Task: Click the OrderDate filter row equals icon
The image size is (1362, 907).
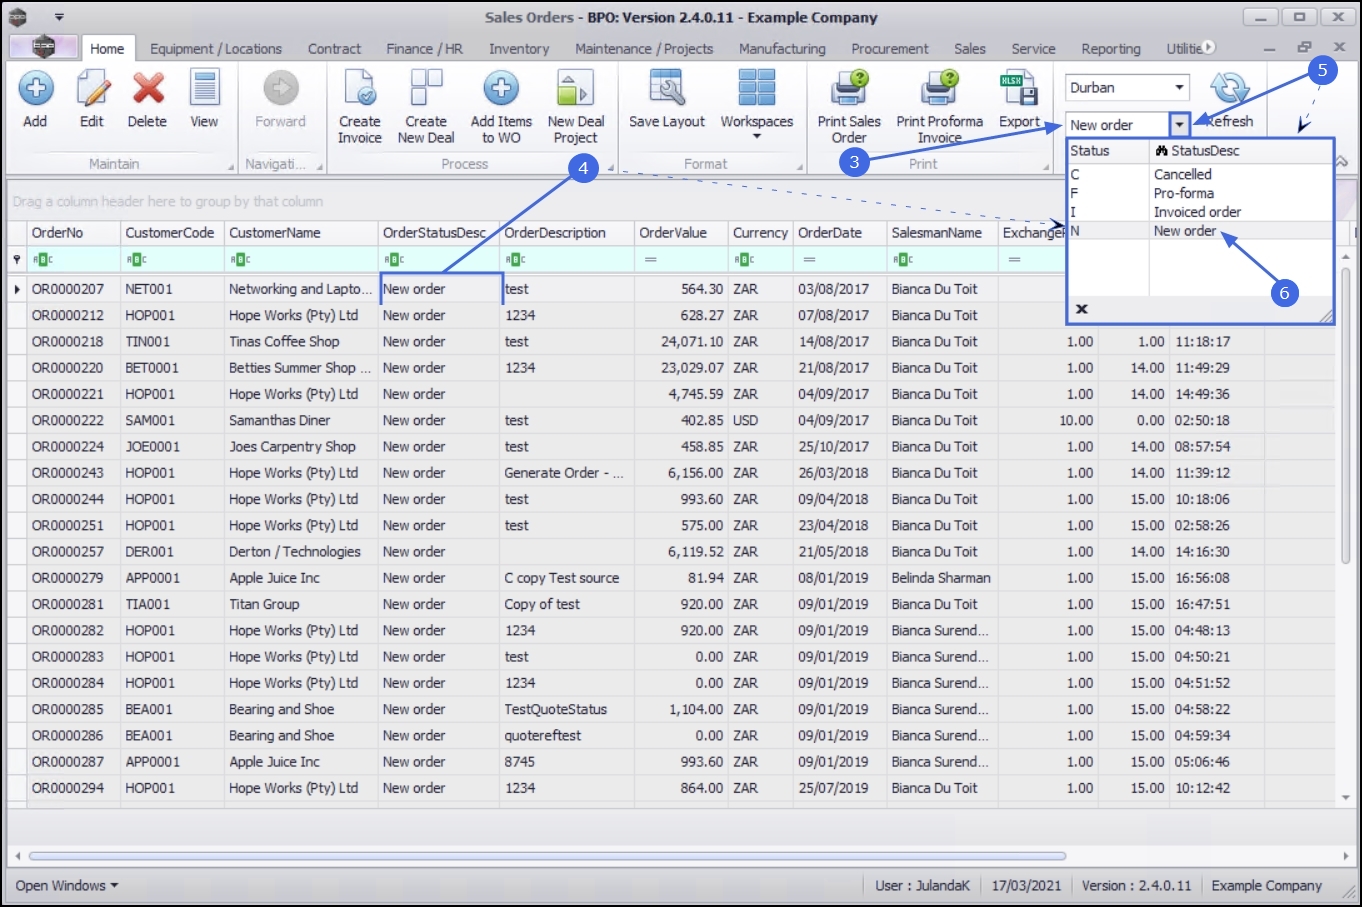Action: click(x=809, y=260)
